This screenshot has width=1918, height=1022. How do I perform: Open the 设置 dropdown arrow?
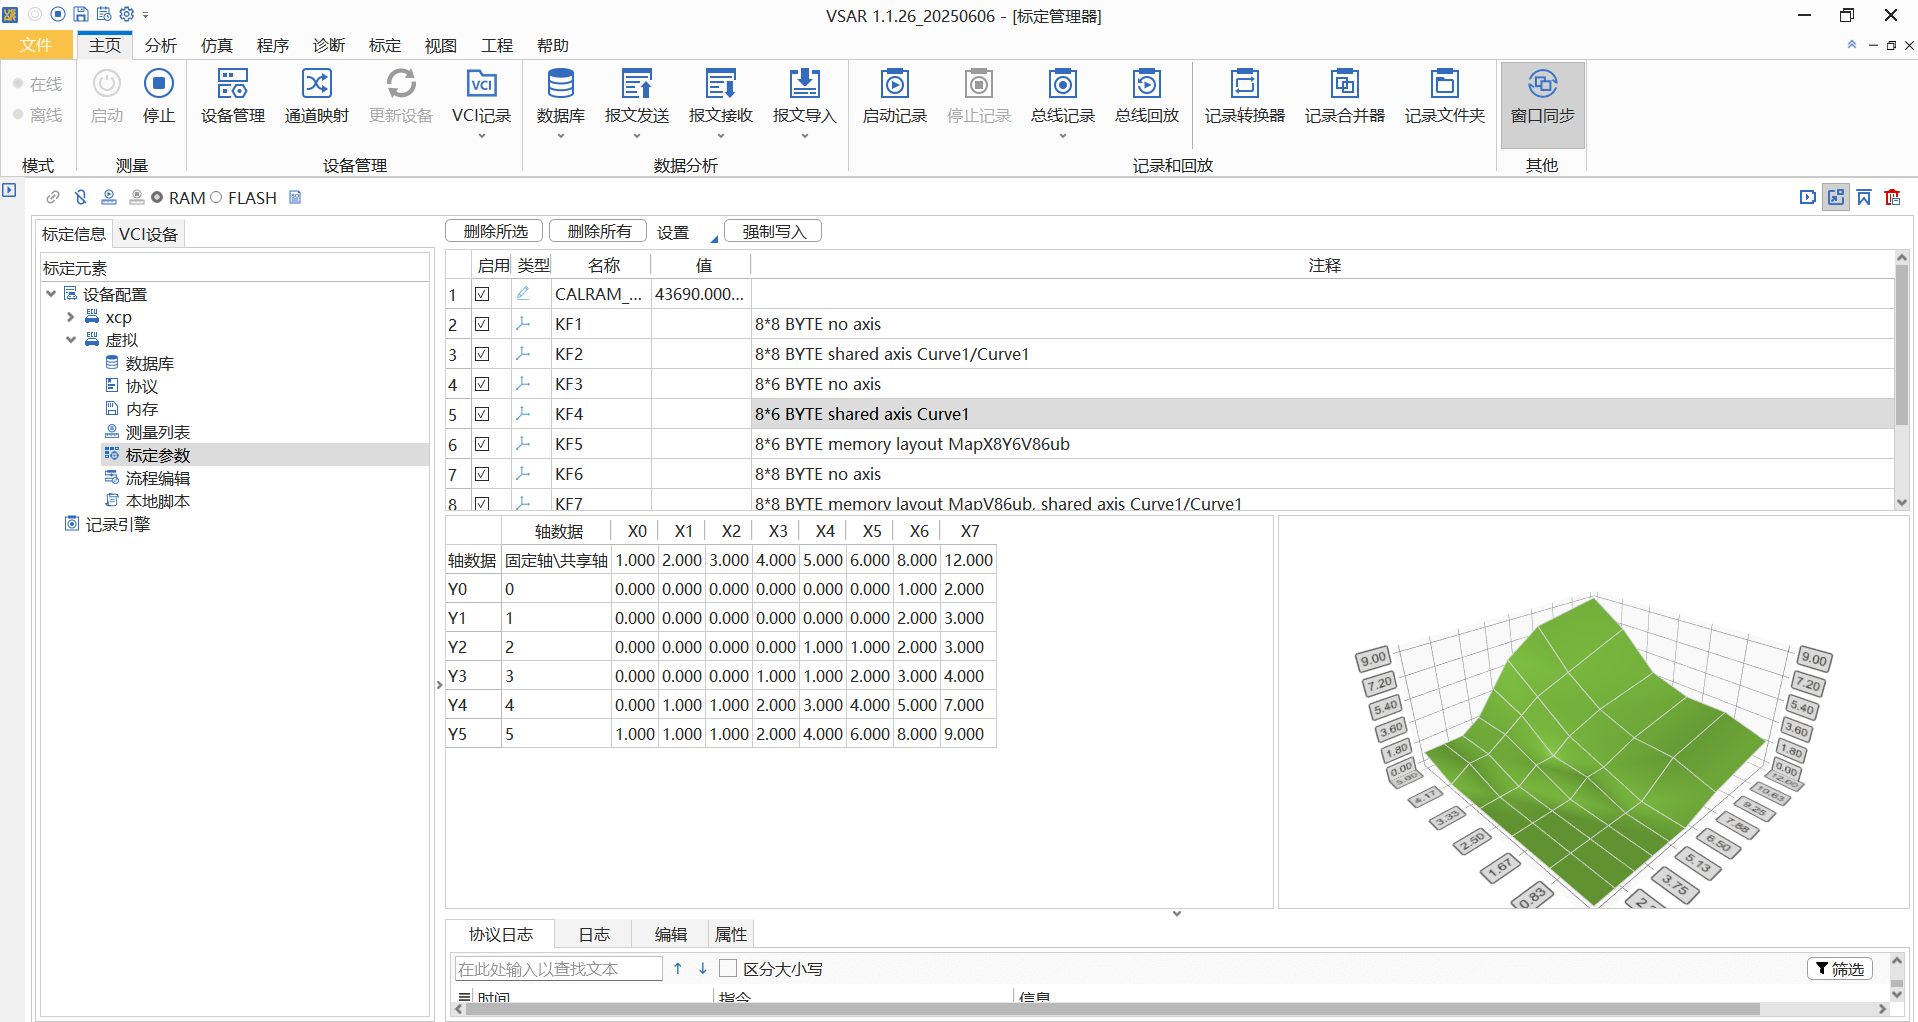point(714,239)
